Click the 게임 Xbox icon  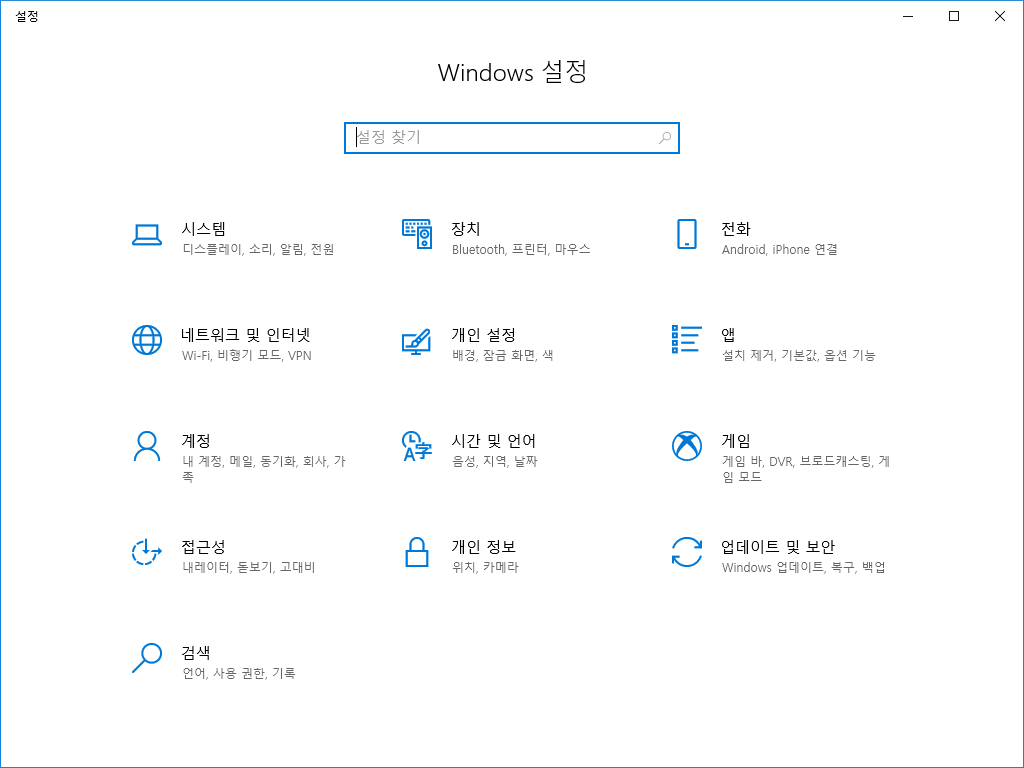click(x=686, y=446)
